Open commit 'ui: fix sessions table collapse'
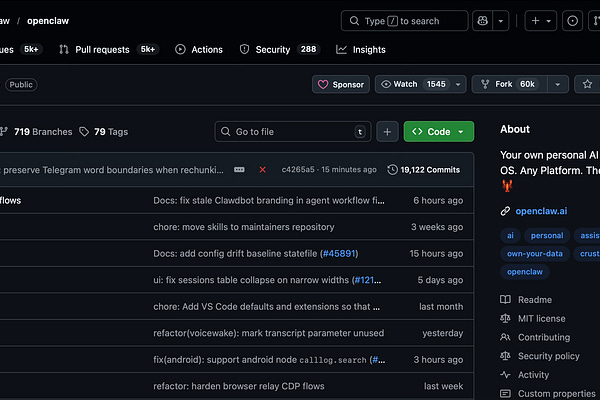The width and height of the screenshot is (600, 400). click(x=252, y=280)
